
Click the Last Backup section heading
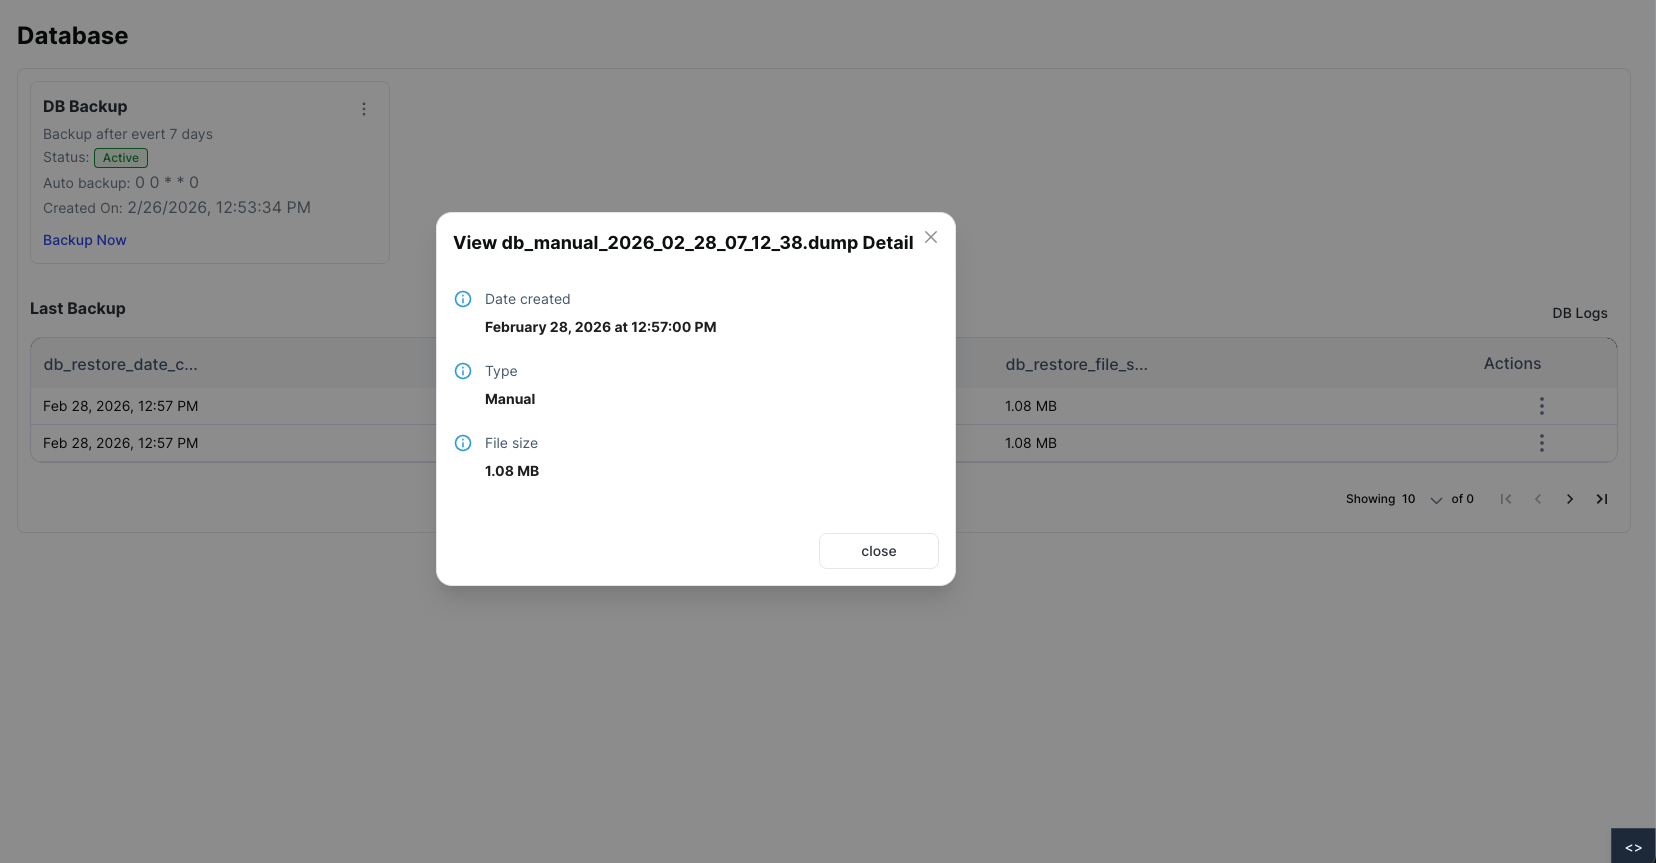click(78, 308)
